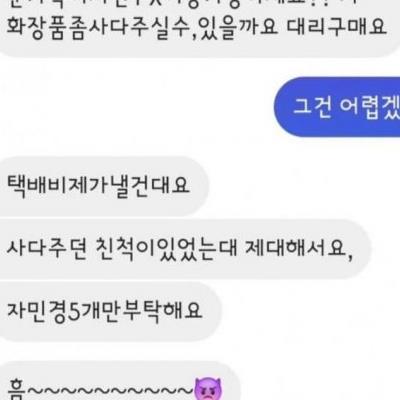The width and height of the screenshot is (400, 400).
Task: Tap the '흠~~~~' message bubble
Action: 115,381
